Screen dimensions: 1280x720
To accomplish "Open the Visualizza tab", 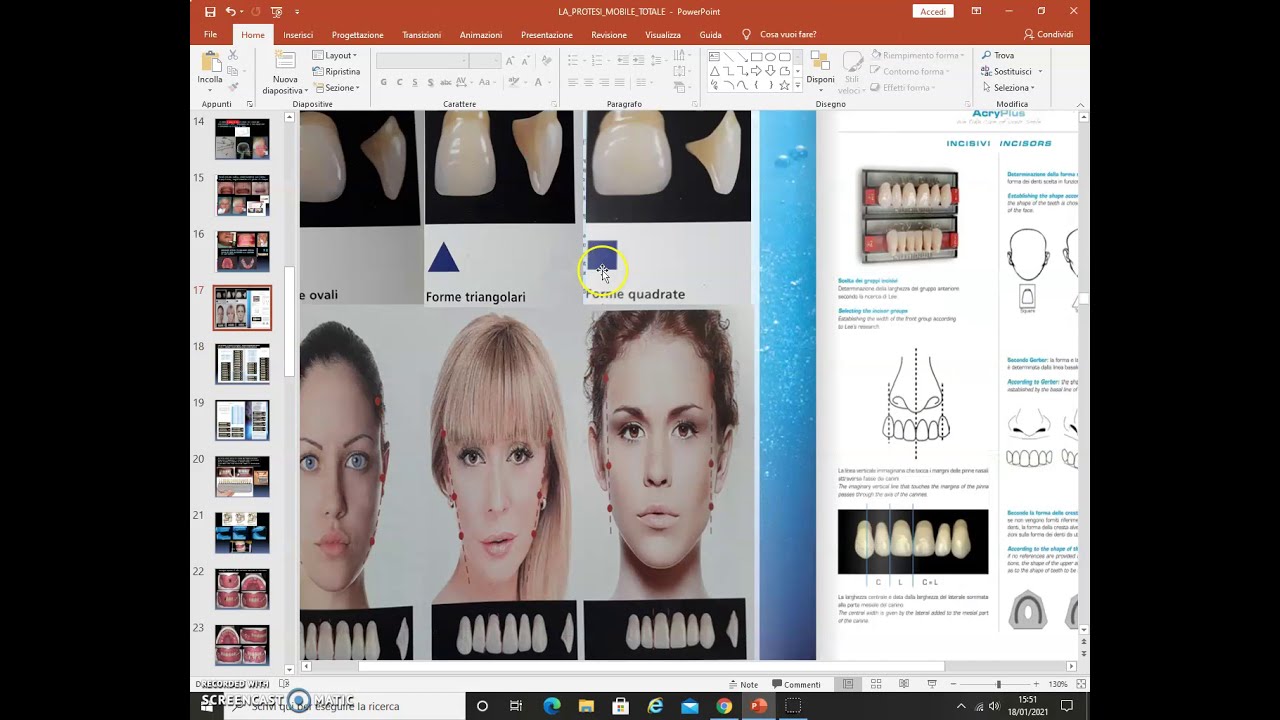I will pyautogui.click(x=663, y=34).
